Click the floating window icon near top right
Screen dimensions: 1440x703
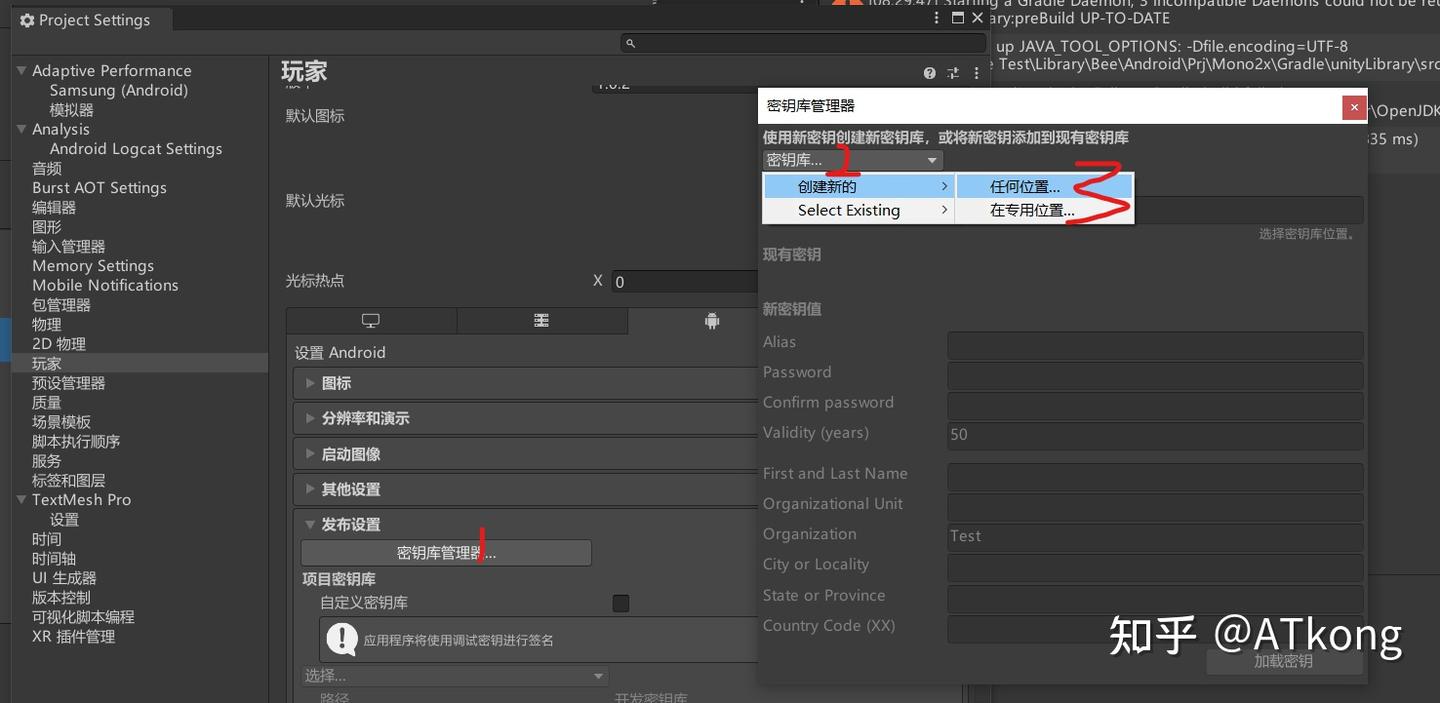point(957,17)
